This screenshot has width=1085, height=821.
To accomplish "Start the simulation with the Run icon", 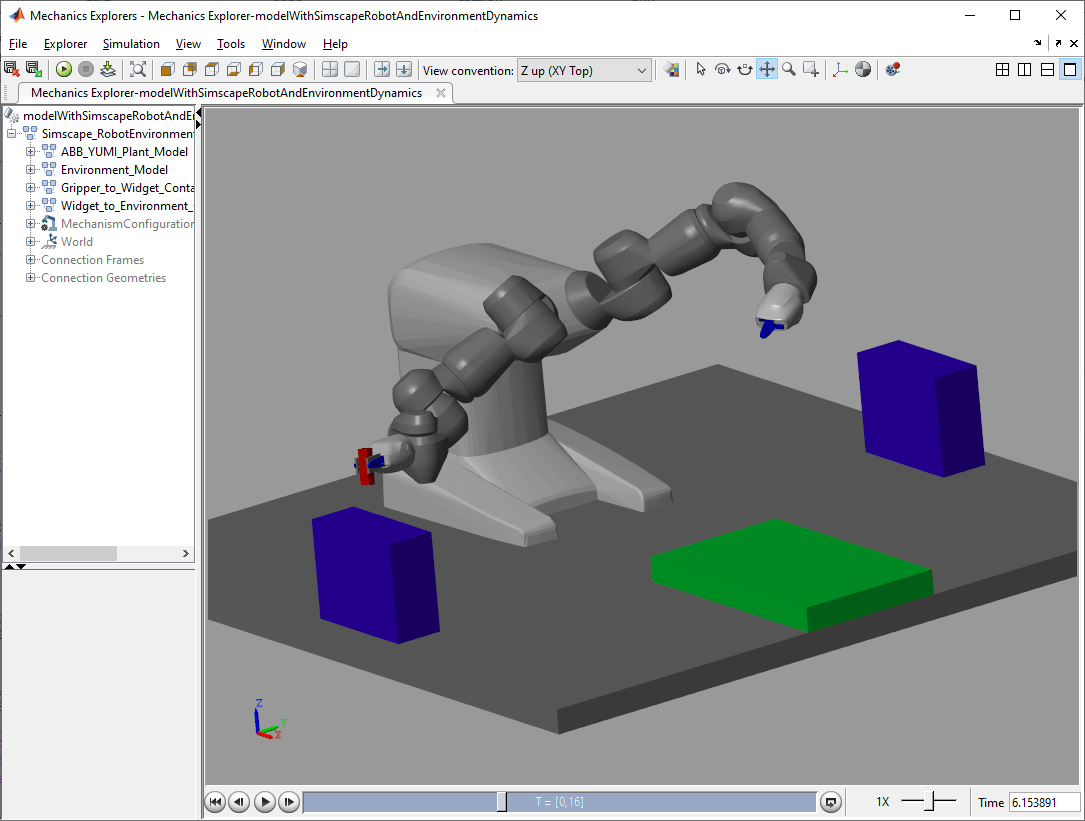I will pyautogui.click(x=63, y=68).
